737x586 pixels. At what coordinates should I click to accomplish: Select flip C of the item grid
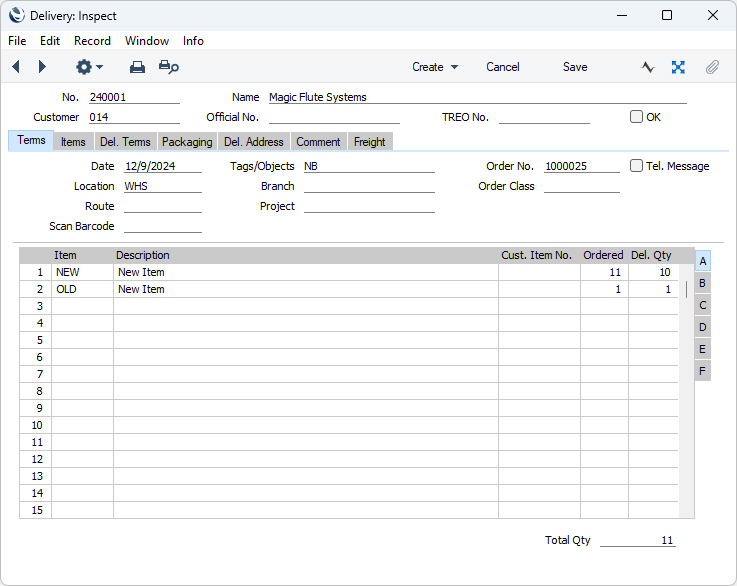[703, 305]
